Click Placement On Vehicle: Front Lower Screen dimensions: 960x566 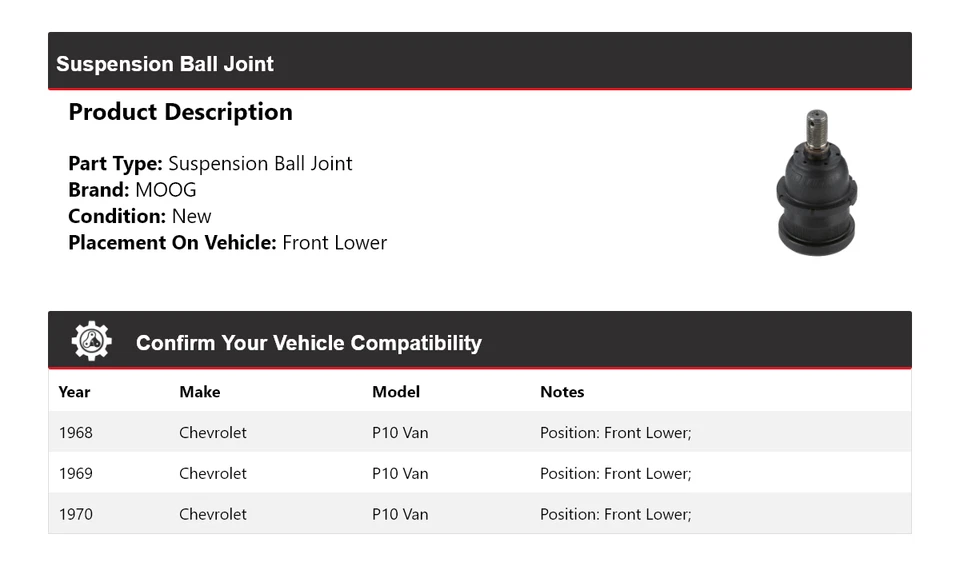click(227, 242)
